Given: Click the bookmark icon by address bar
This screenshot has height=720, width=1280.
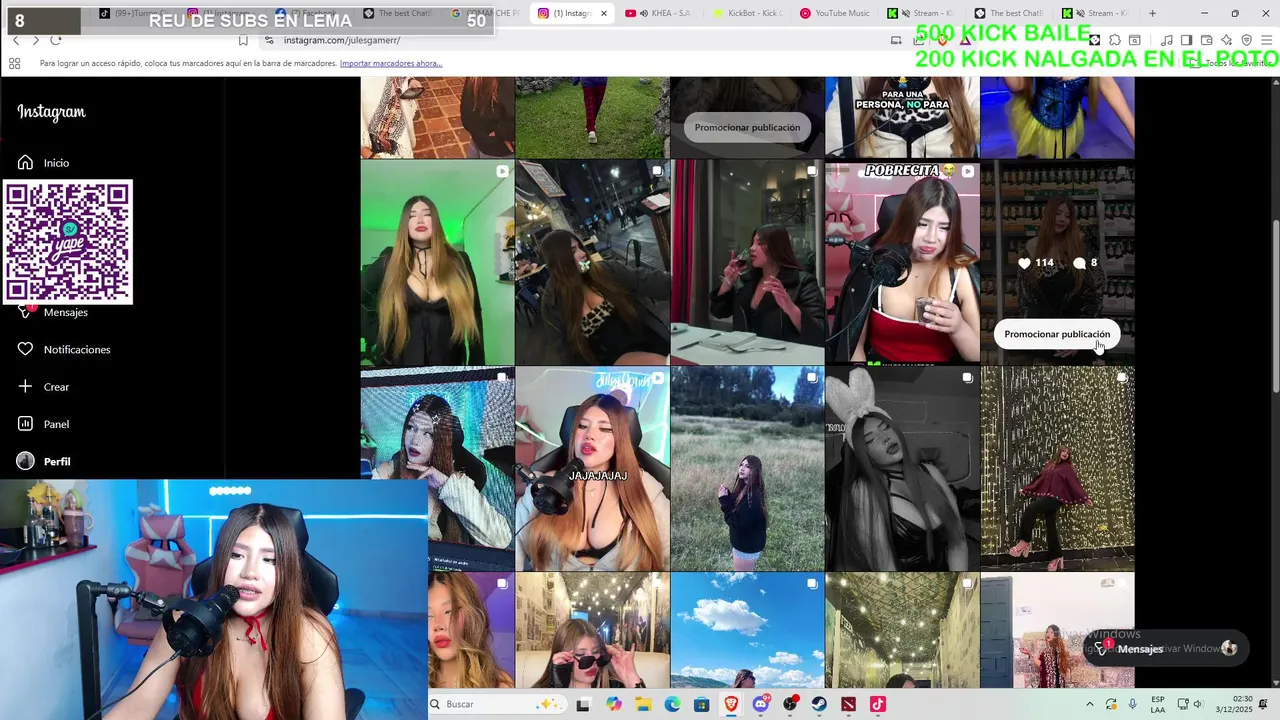Looking at the screenshot, I should pyautogui.click(x=243, y=40).
